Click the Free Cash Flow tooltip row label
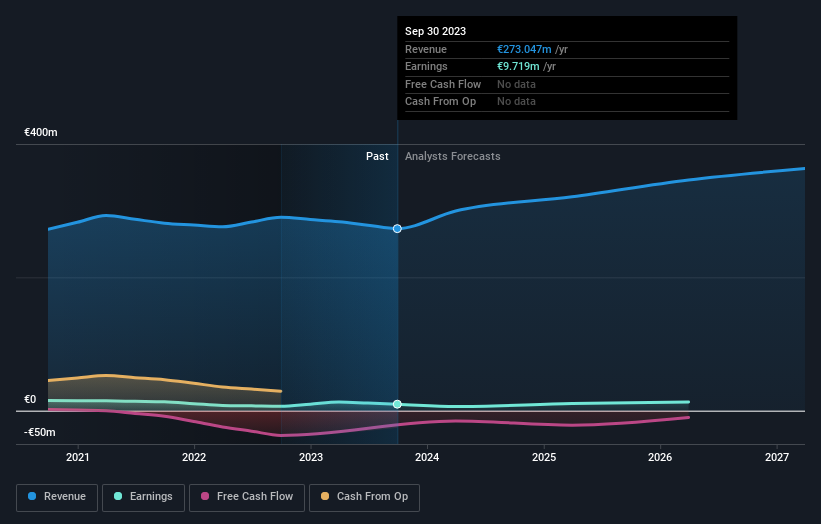 443,84
